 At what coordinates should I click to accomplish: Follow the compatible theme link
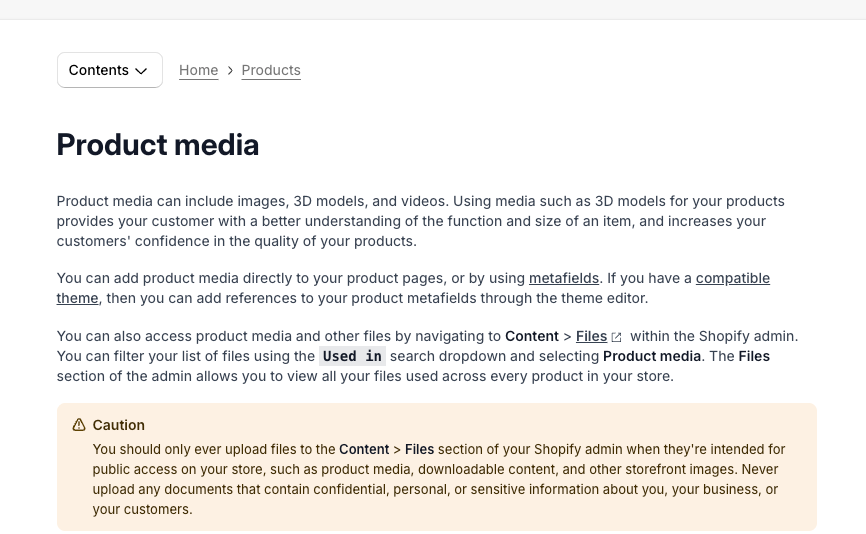click(732, 278)
